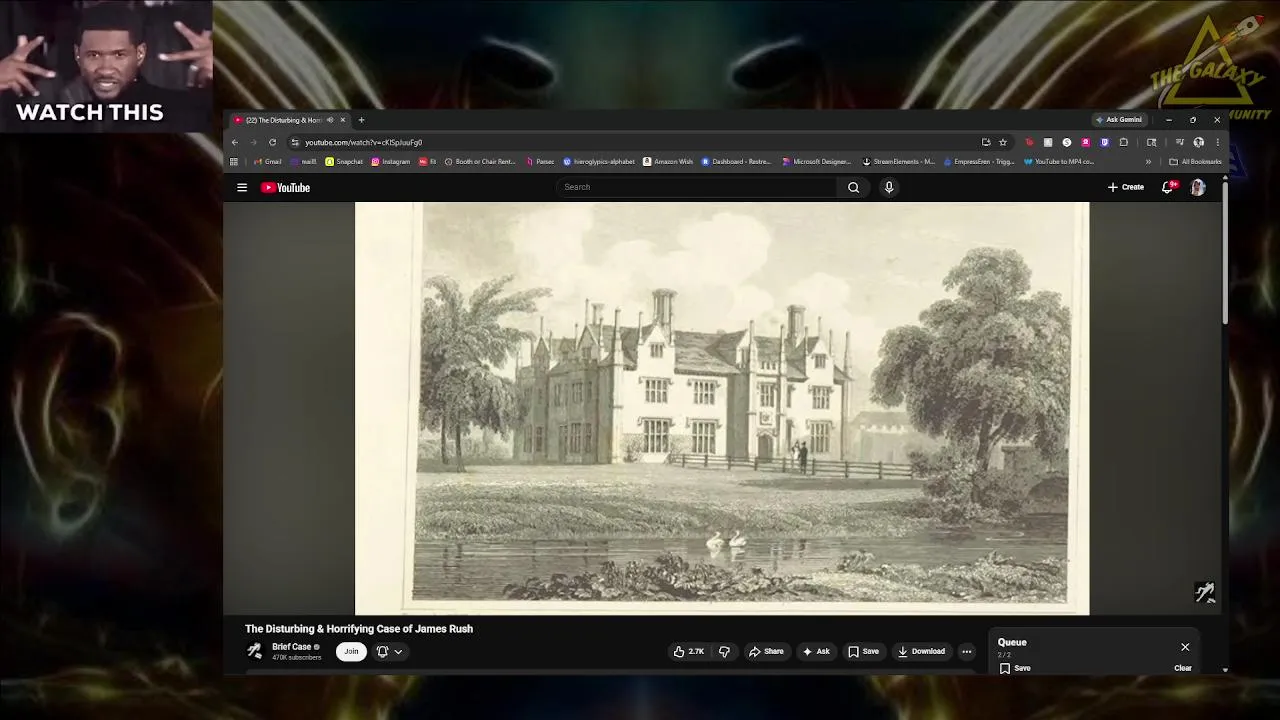Open Brief Case channel name link
1280x720 pixels.
click(x=291, y=646)
